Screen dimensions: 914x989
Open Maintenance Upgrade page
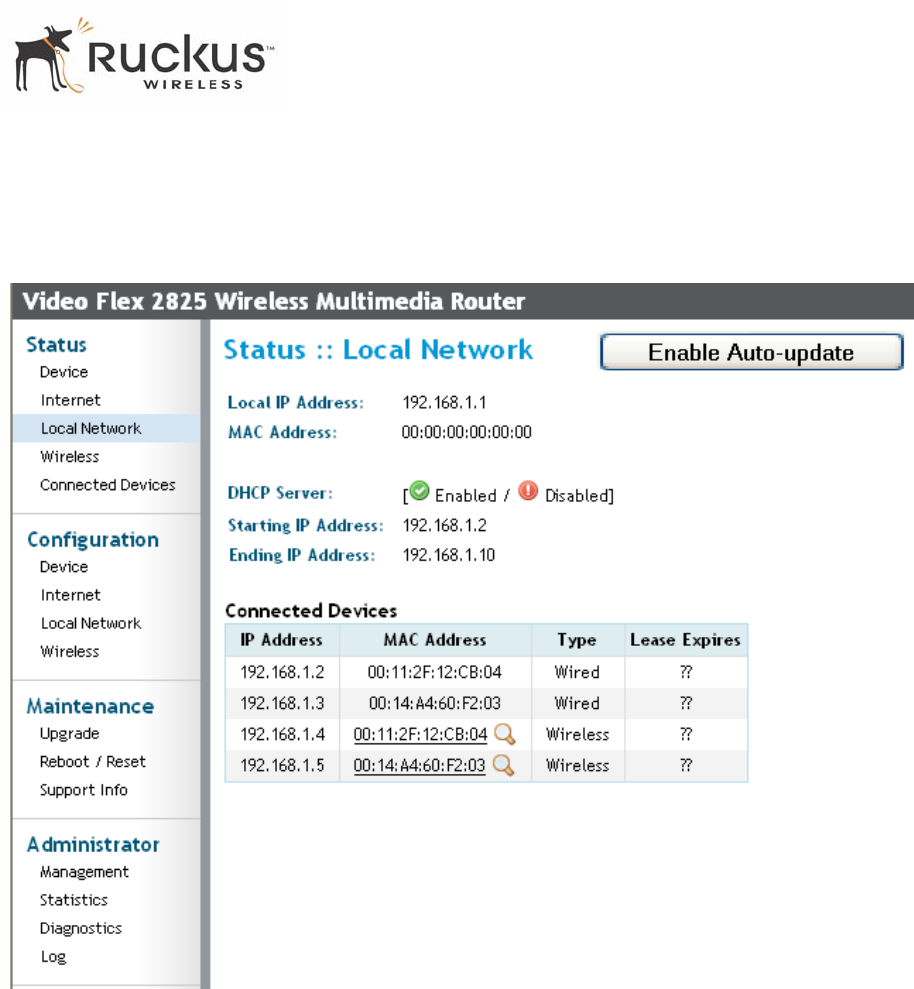pyautogui.click(x=69, y=734)
